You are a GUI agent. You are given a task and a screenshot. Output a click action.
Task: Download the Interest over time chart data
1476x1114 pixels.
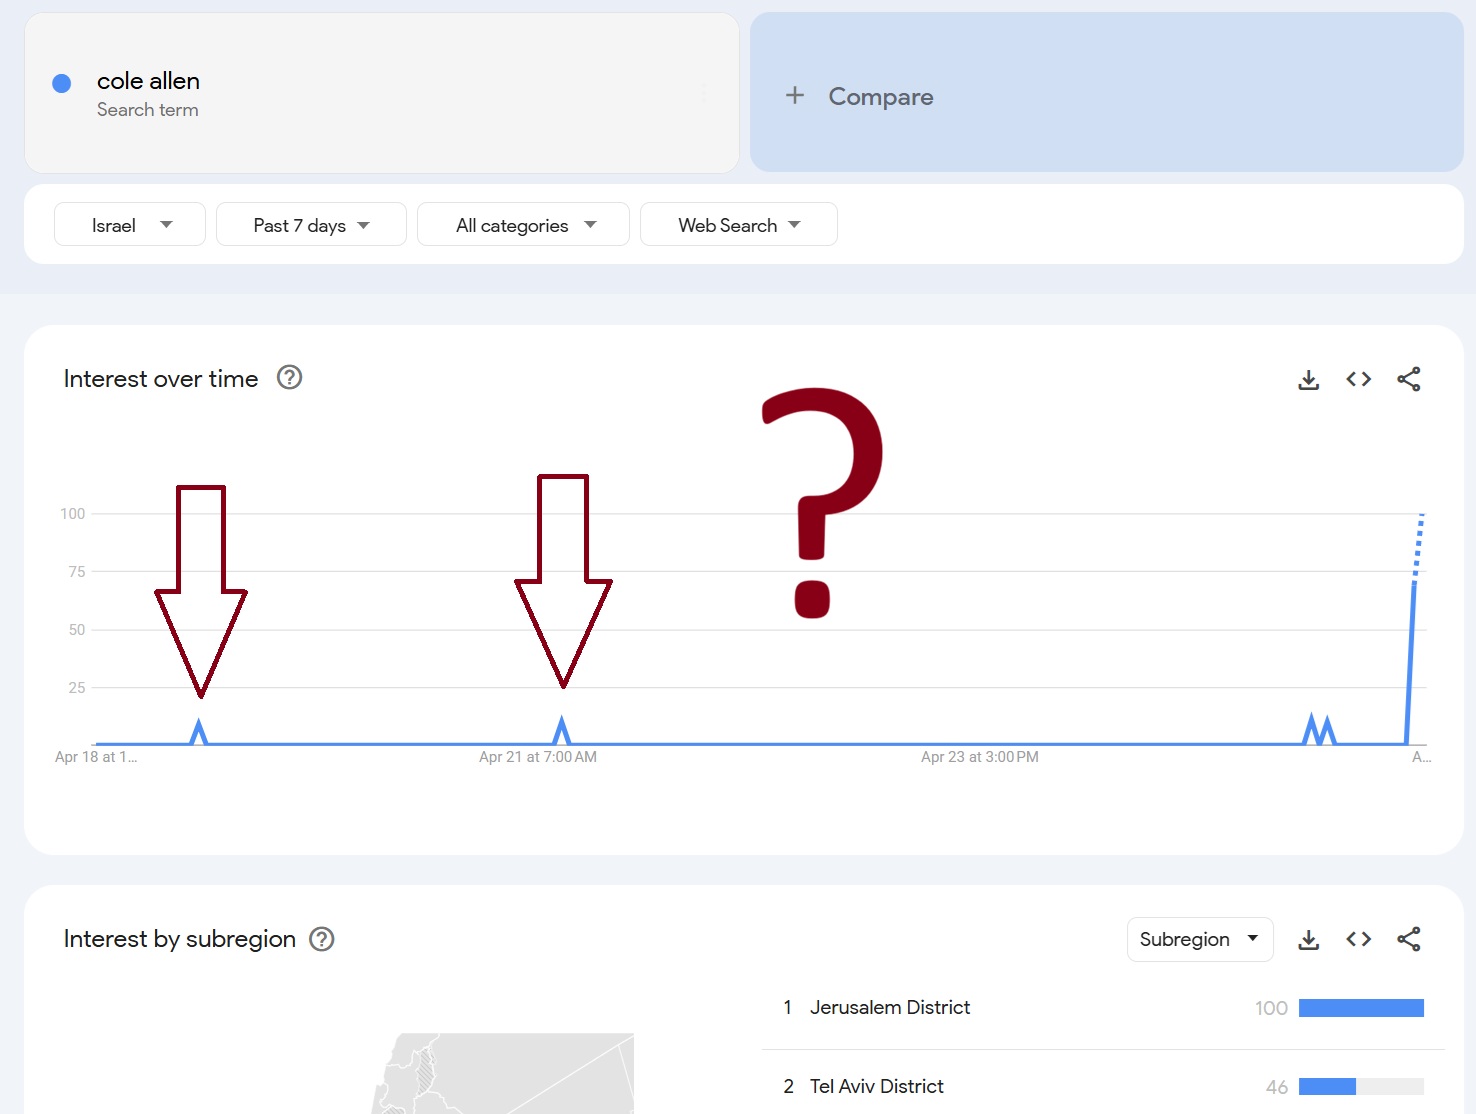click(x=1308, y=380)
